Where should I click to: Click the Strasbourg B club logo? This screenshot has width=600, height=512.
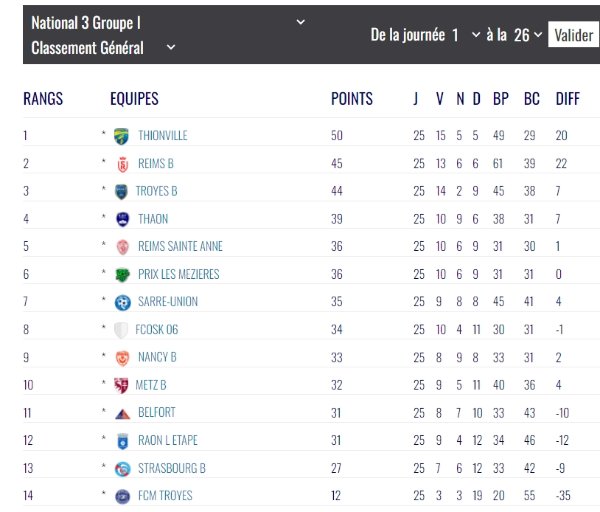coord(122,468)
